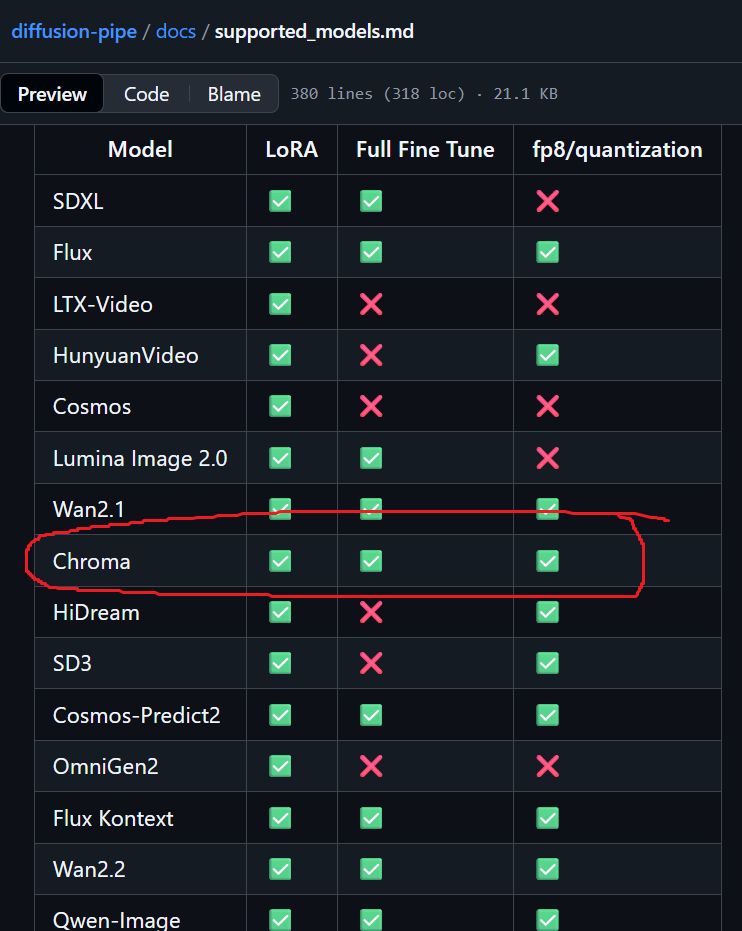This screenshot has width=742, height=931.
Task: Open the Blame view tab
Action: [x=234, y=94]
